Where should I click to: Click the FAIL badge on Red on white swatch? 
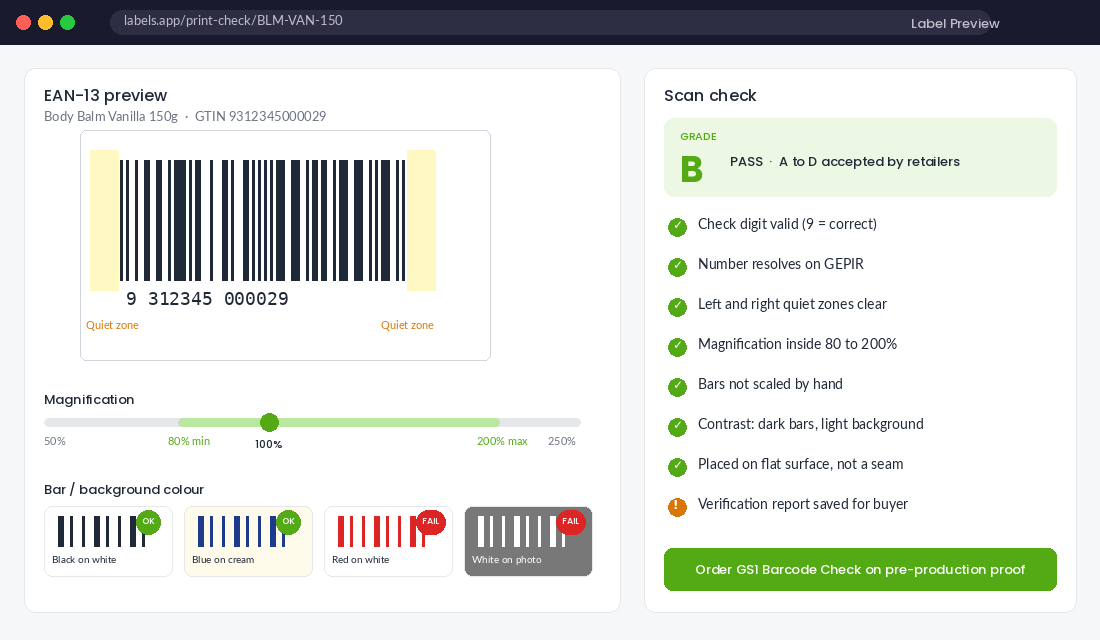430,521
